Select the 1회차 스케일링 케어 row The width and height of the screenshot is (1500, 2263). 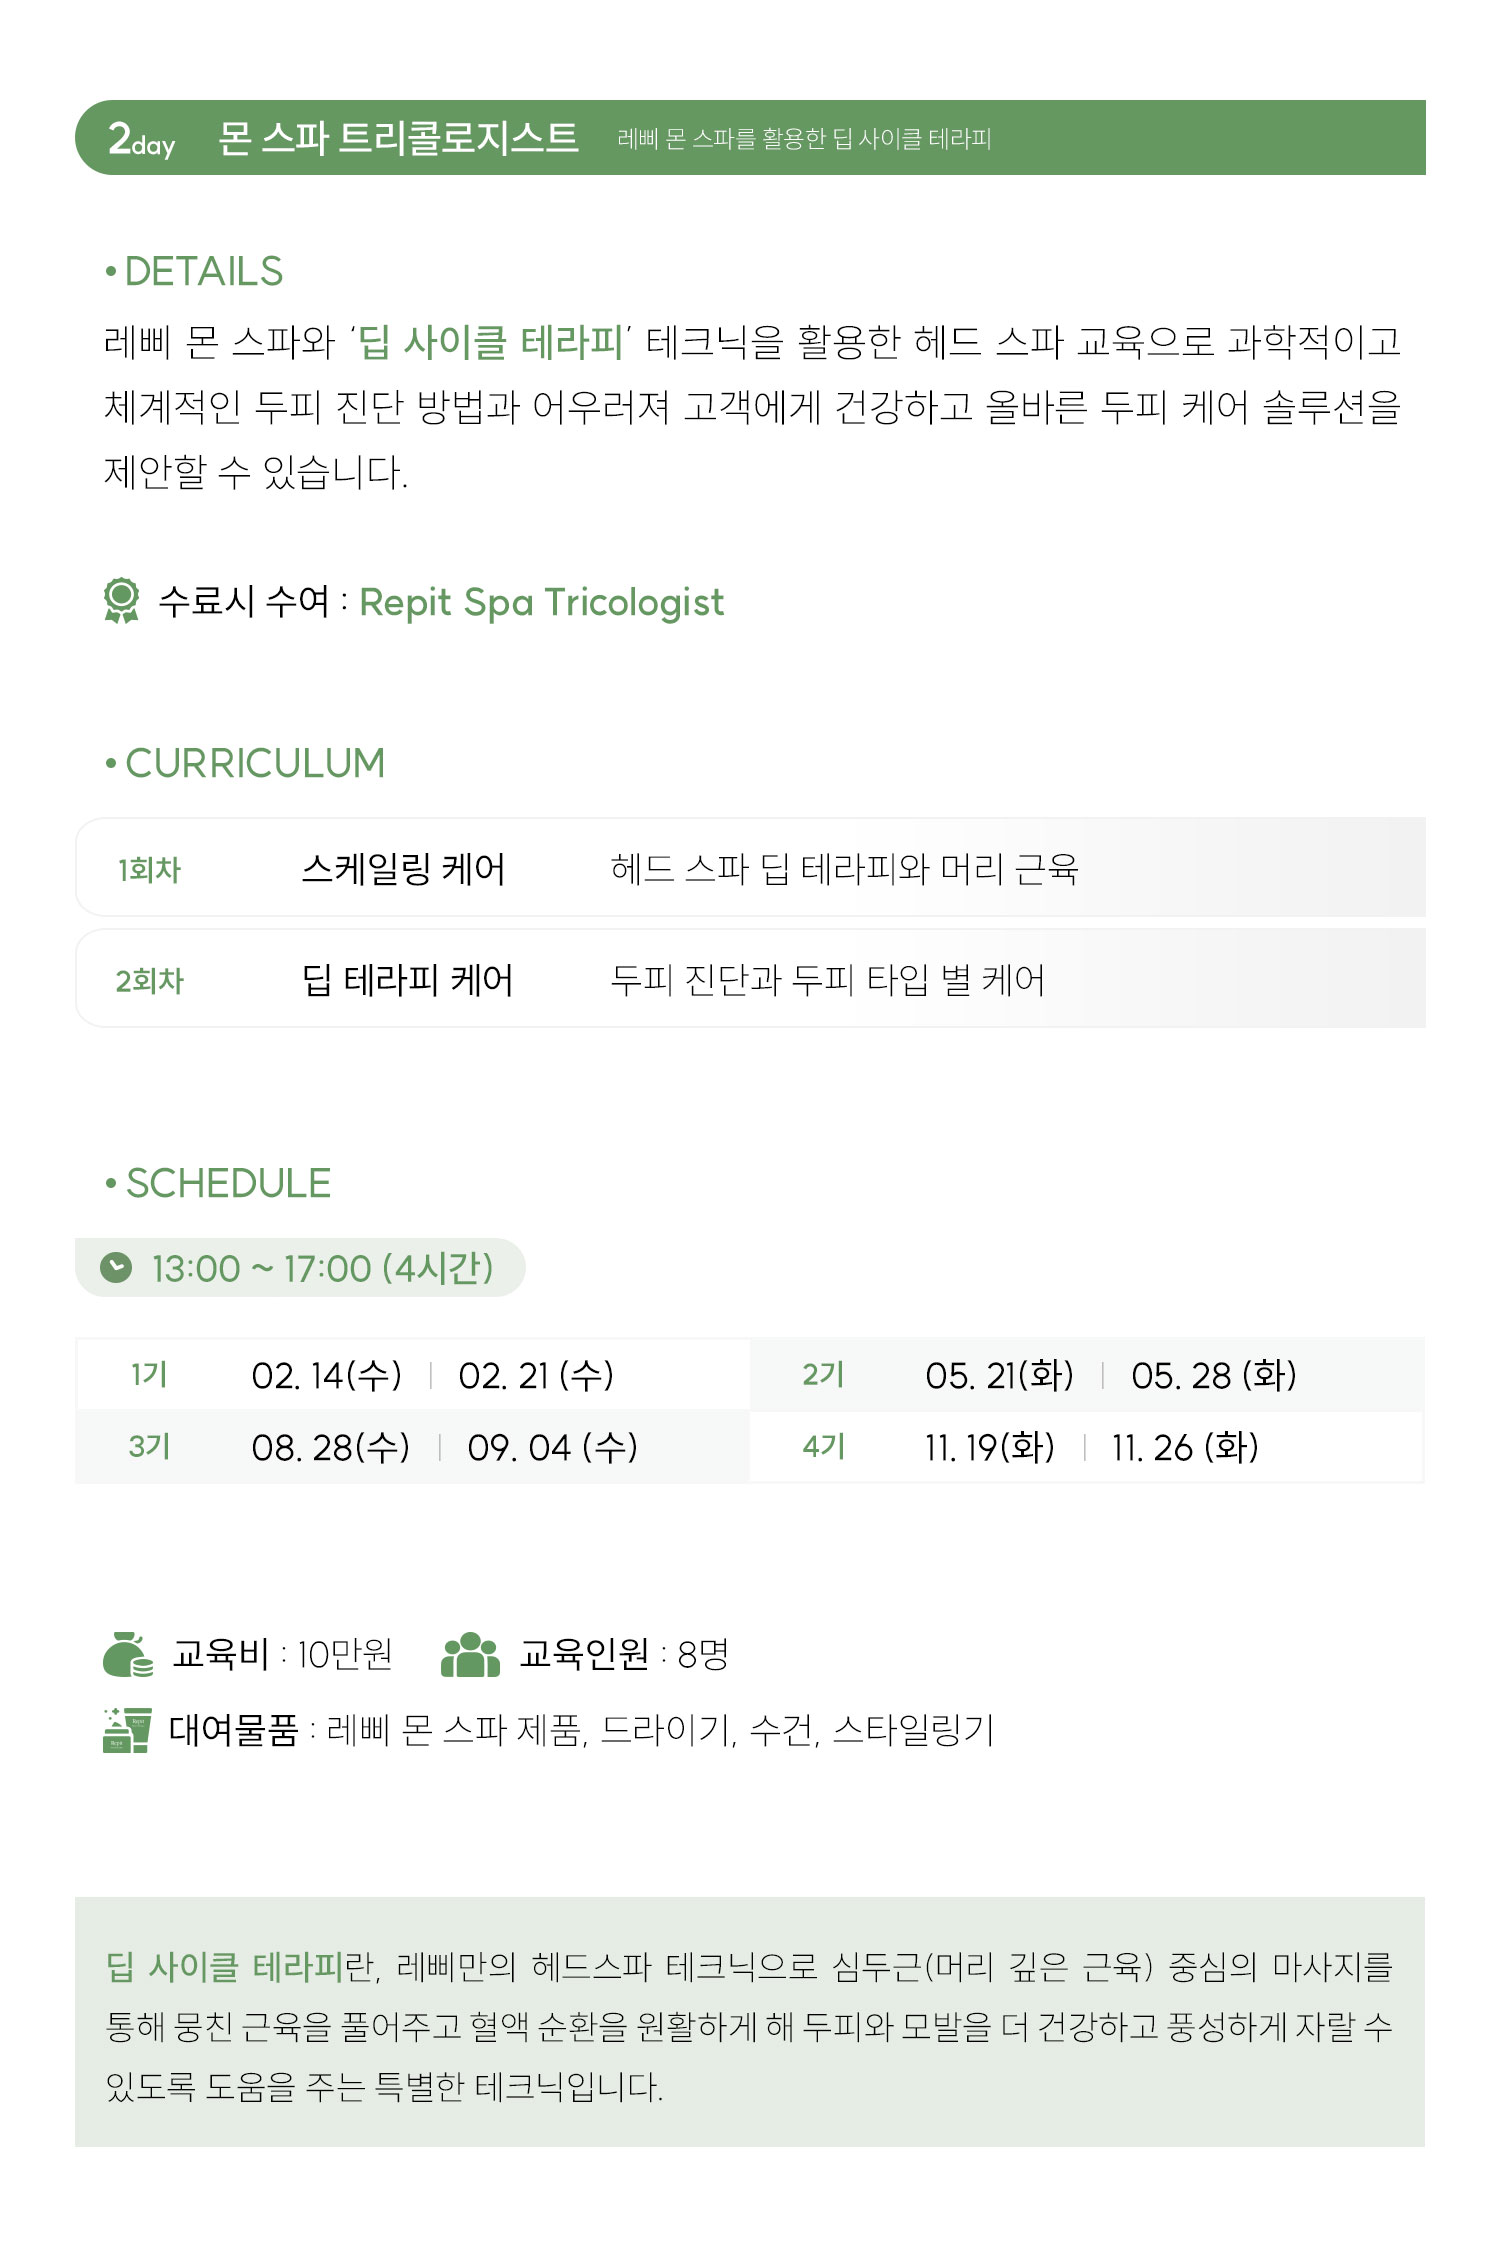750,867
